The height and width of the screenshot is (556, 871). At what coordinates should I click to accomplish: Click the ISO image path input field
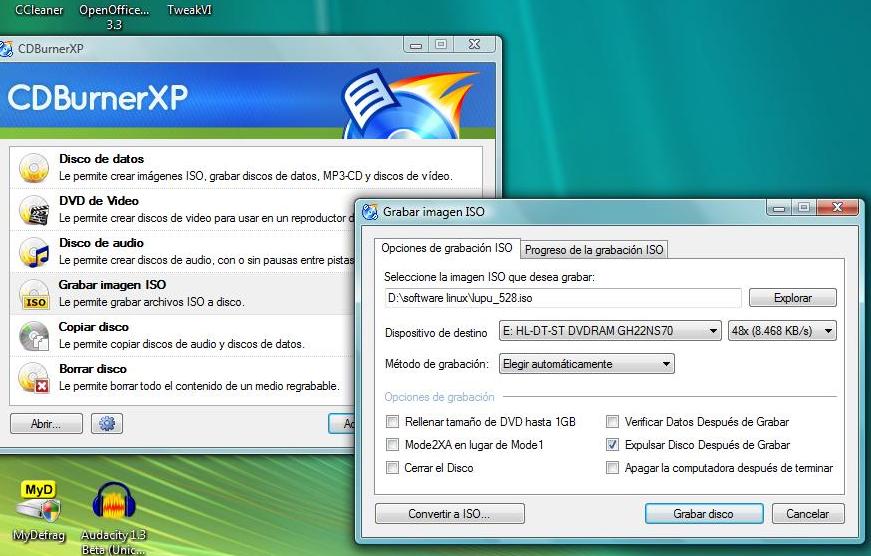pos(563,298)
